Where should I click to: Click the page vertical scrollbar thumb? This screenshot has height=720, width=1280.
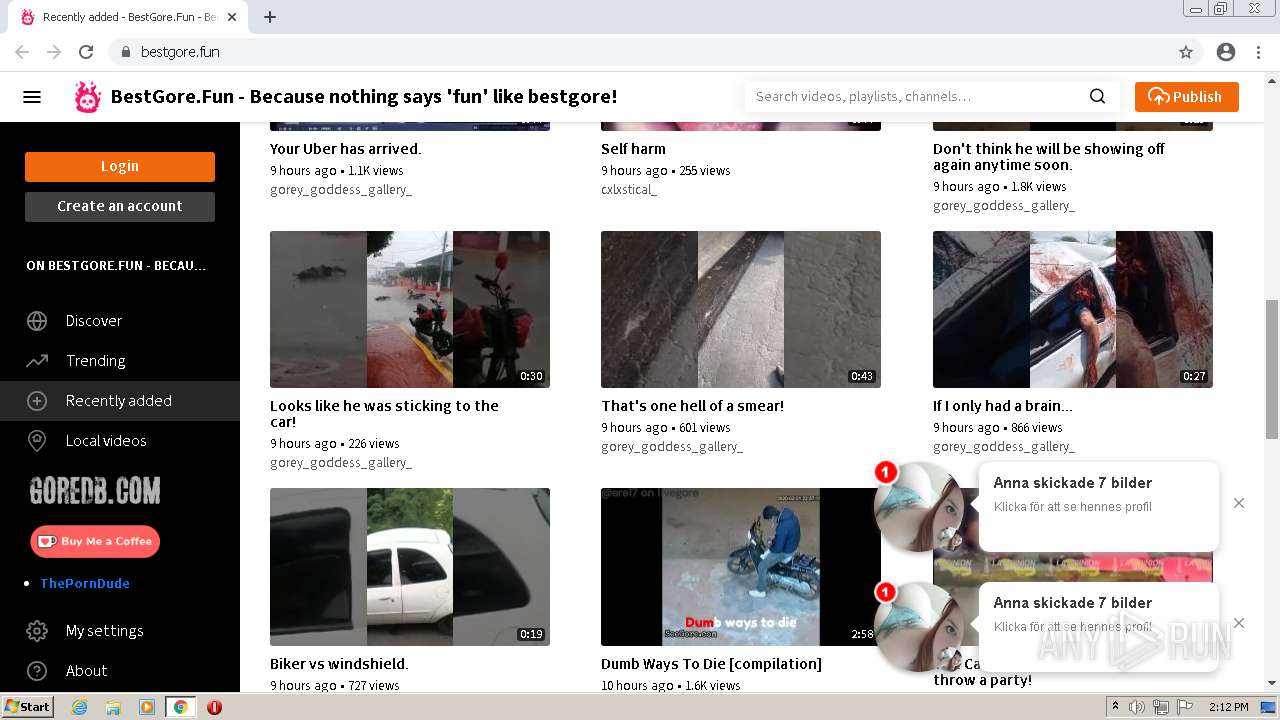1272,368
